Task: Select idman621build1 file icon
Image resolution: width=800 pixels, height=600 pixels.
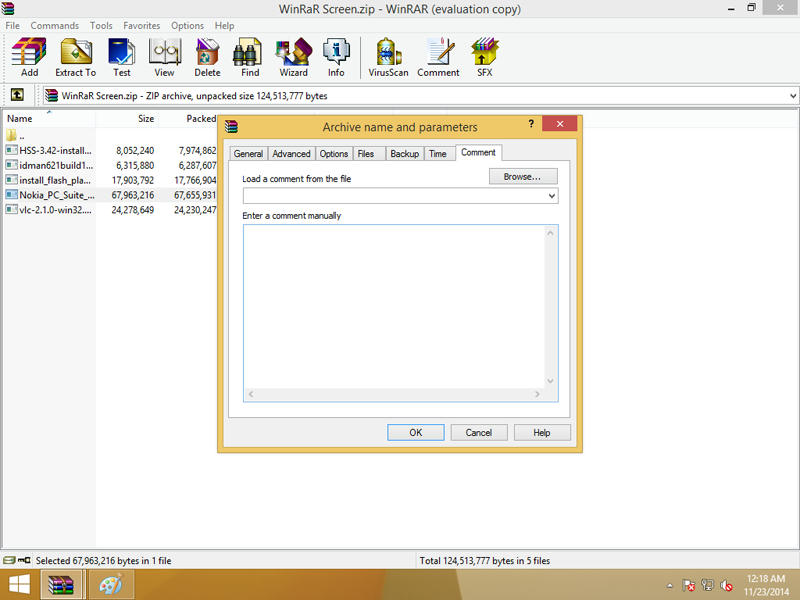Action: tap(11, 165)
